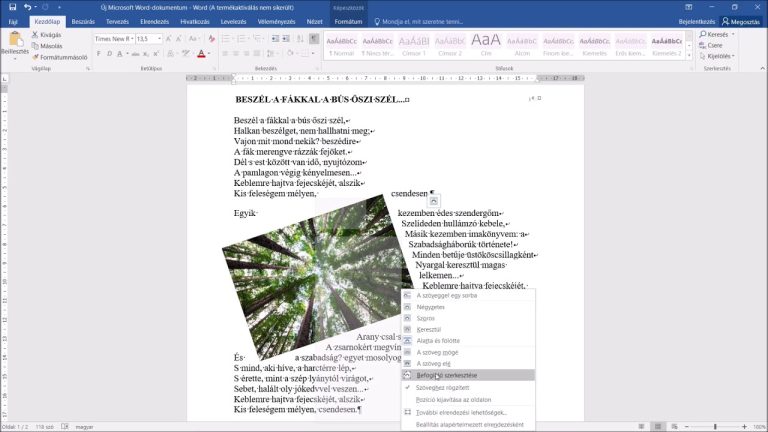This screenshot has width=768, height=432.
Task: Click the center alignment icon
Action: 236,53
